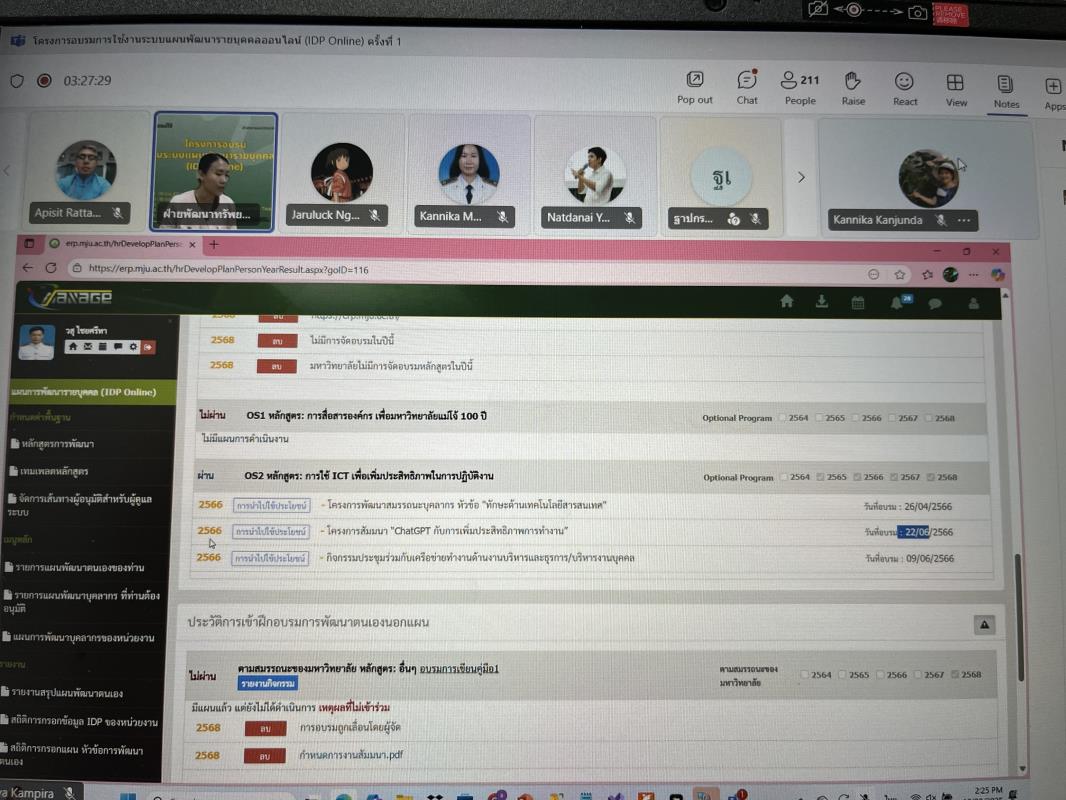The width and height of the screenshot is (1066, 800).
Task: Toggle the 2568 checkbox for OS2 course
Action: pos(931,477)
